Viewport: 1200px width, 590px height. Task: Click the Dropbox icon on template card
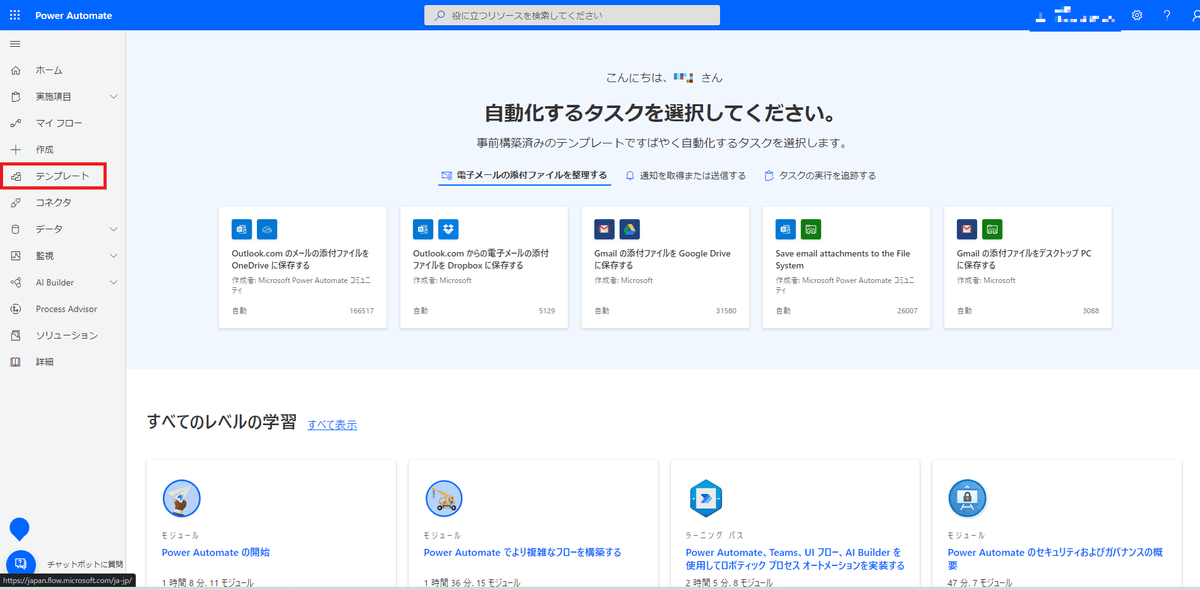click(448, 229)
